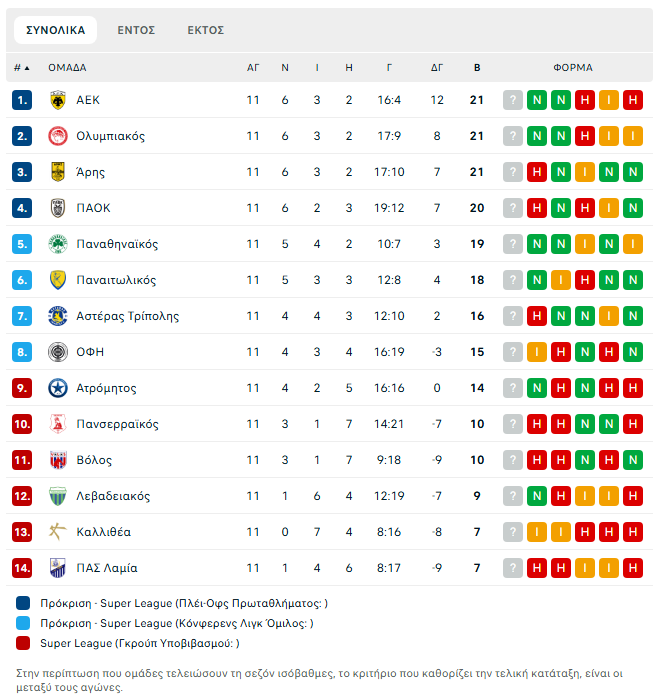Click the ΟΦΗ club logo
Image resolution: width=658 pixels, height=697 pixels.
(x=57, y=352)
